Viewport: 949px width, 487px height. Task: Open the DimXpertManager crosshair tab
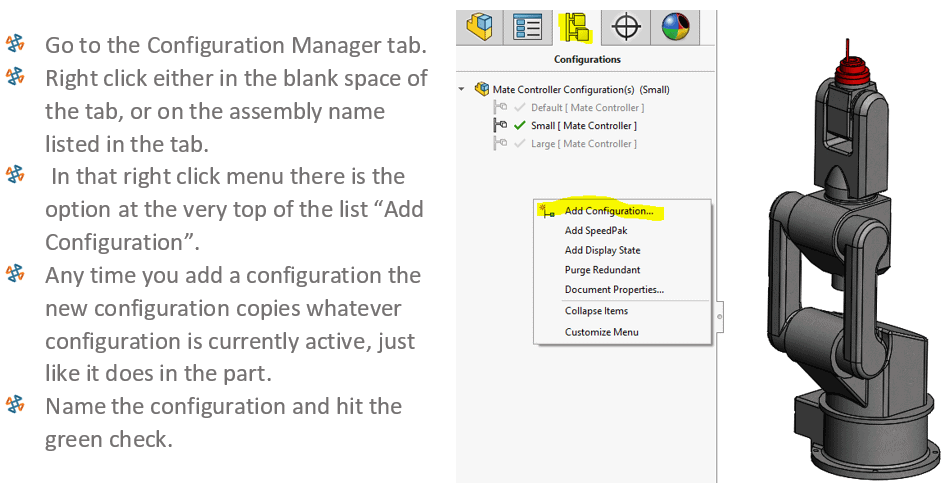point(626,27)
